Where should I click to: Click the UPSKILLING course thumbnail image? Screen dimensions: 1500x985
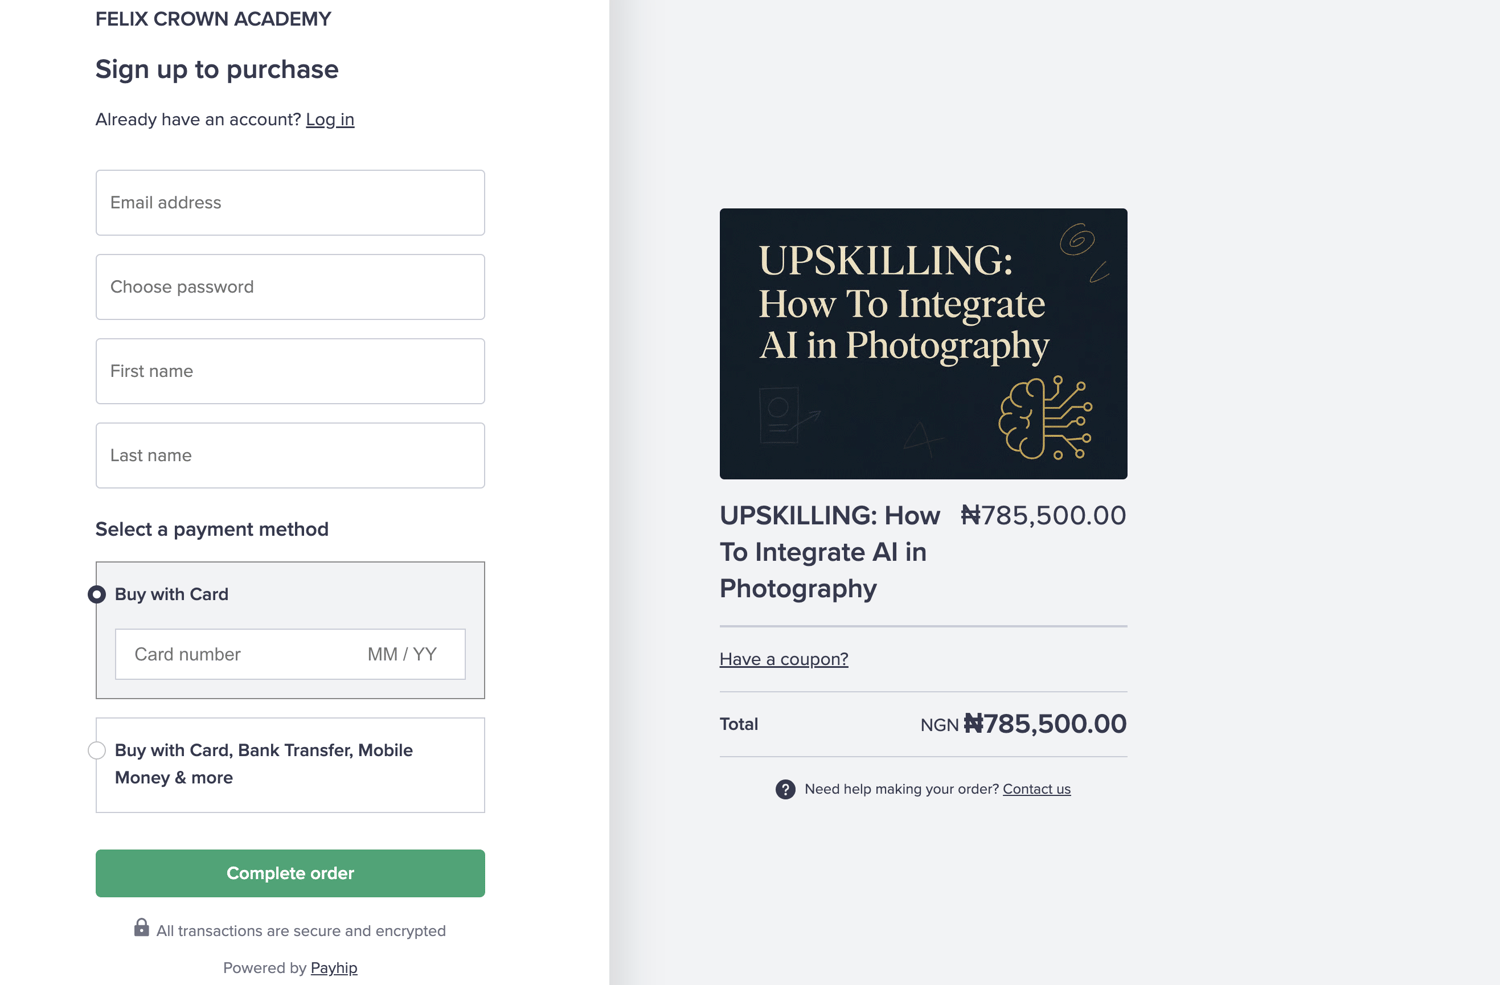(923, 343)
